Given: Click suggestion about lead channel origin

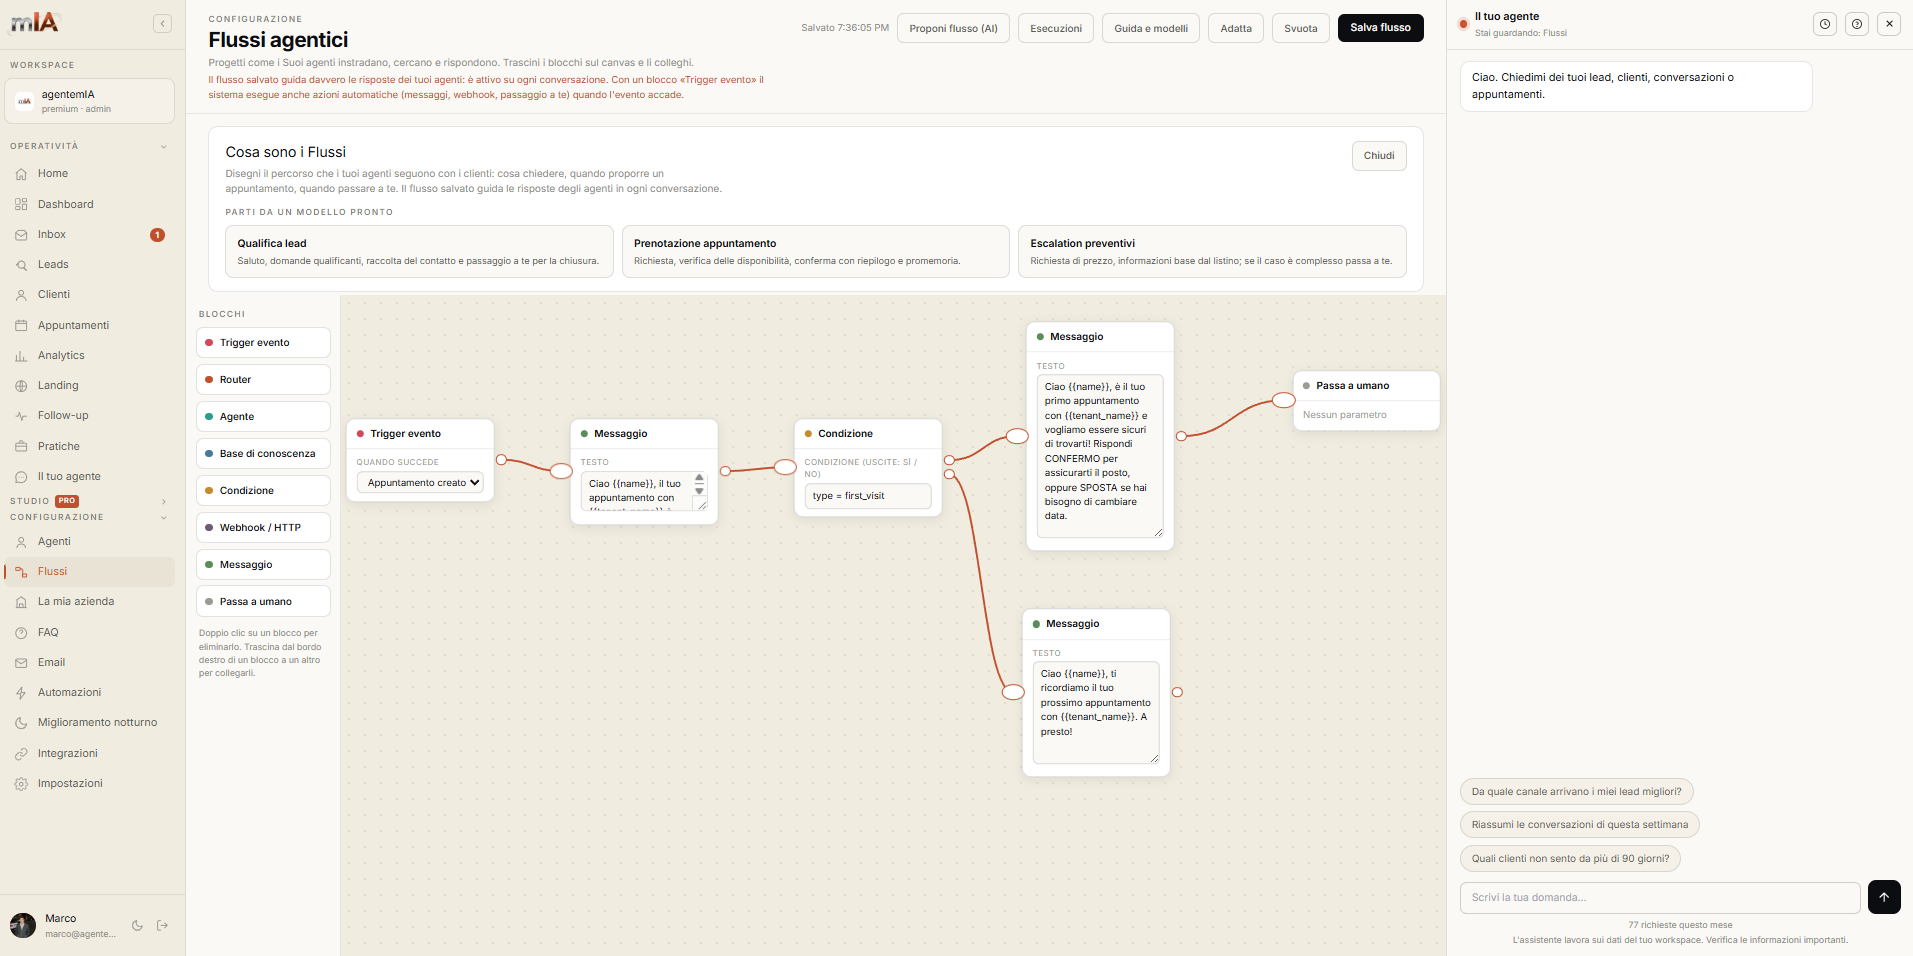Looking at the screenshot, I should [x=1576, y=792].
